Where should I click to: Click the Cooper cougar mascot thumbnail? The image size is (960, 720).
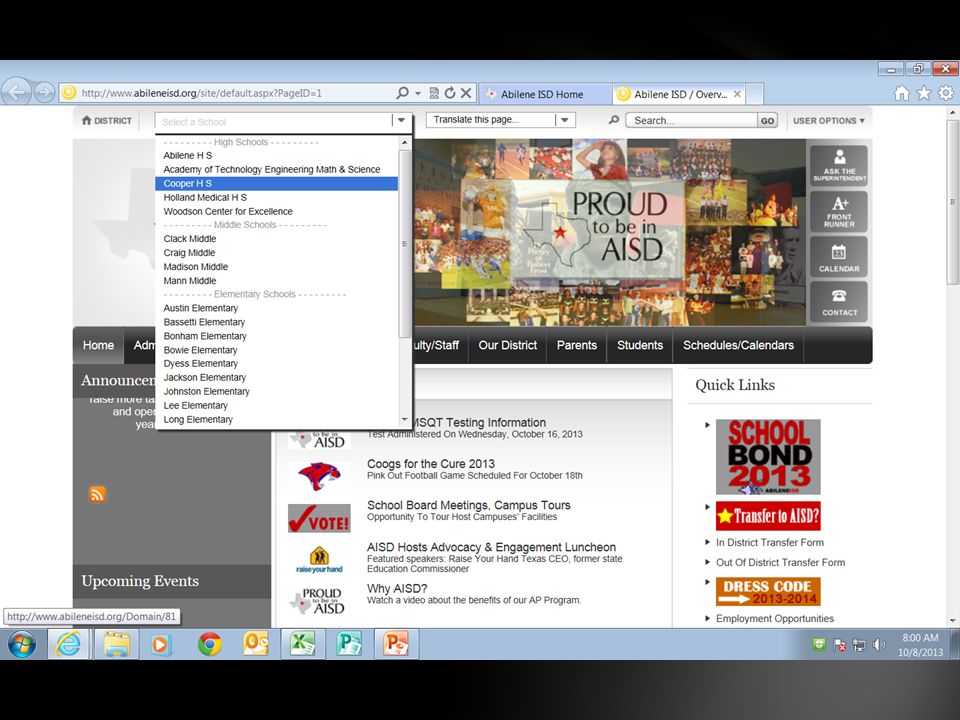tap(319, 476)
